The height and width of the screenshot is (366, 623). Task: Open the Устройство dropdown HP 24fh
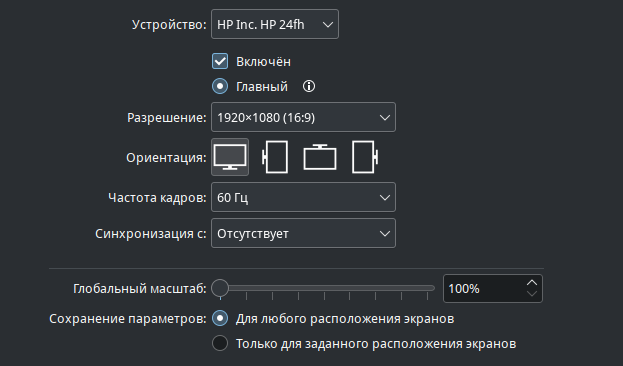(275, 24)
